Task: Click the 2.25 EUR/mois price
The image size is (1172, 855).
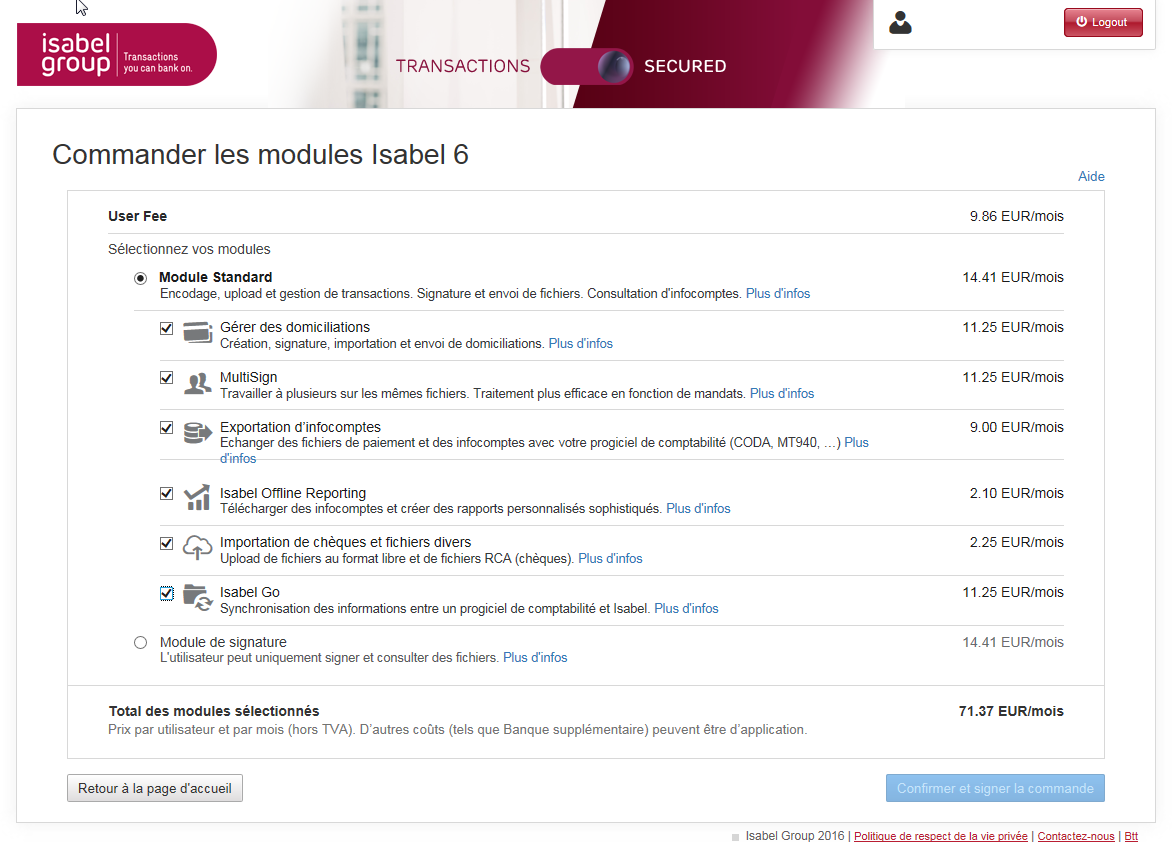Action: point(1017,543)
